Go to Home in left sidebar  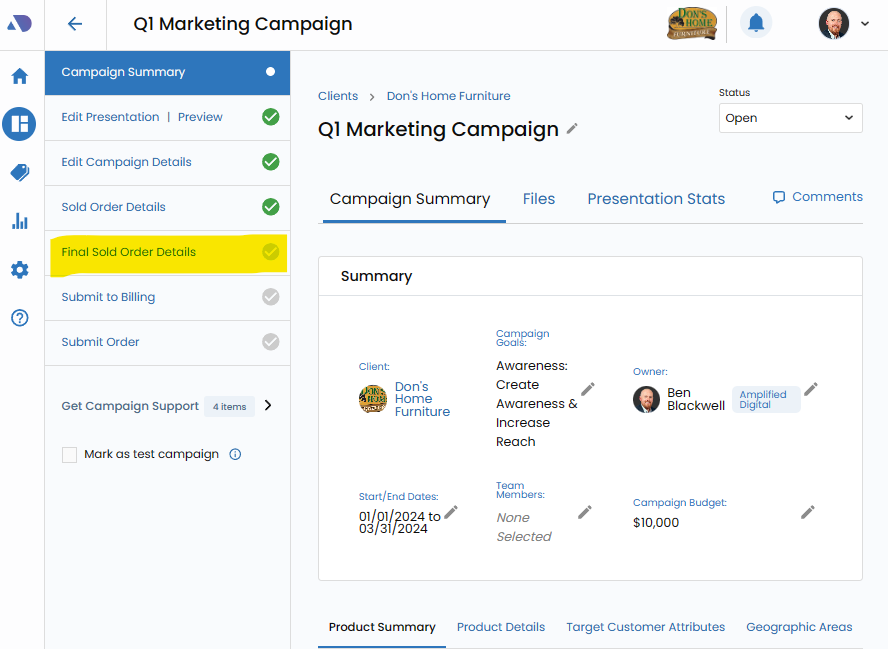(x=20, y=77)
